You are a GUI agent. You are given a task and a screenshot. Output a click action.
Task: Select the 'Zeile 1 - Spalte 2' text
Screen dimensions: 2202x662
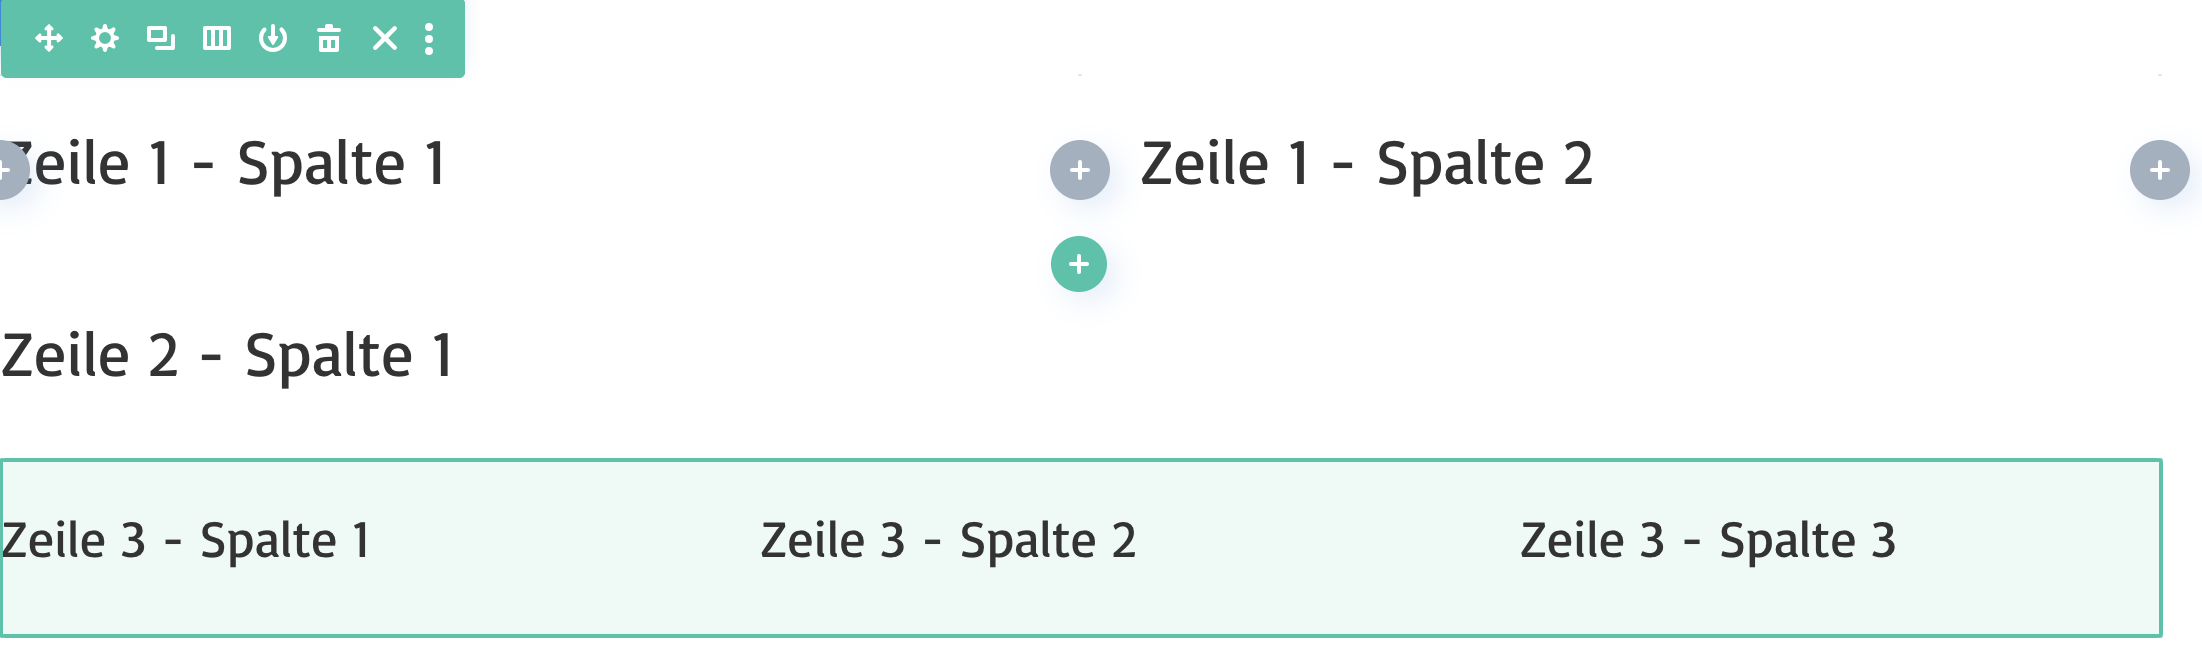[1366, 164]
